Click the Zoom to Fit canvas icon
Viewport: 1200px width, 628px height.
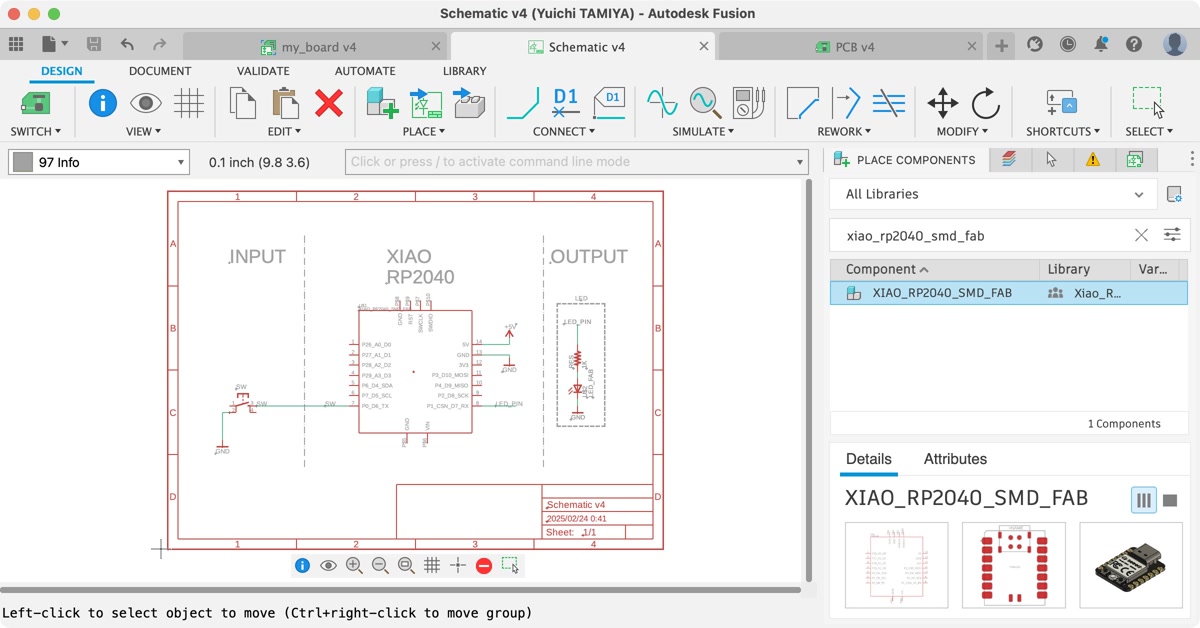(406, 565)
